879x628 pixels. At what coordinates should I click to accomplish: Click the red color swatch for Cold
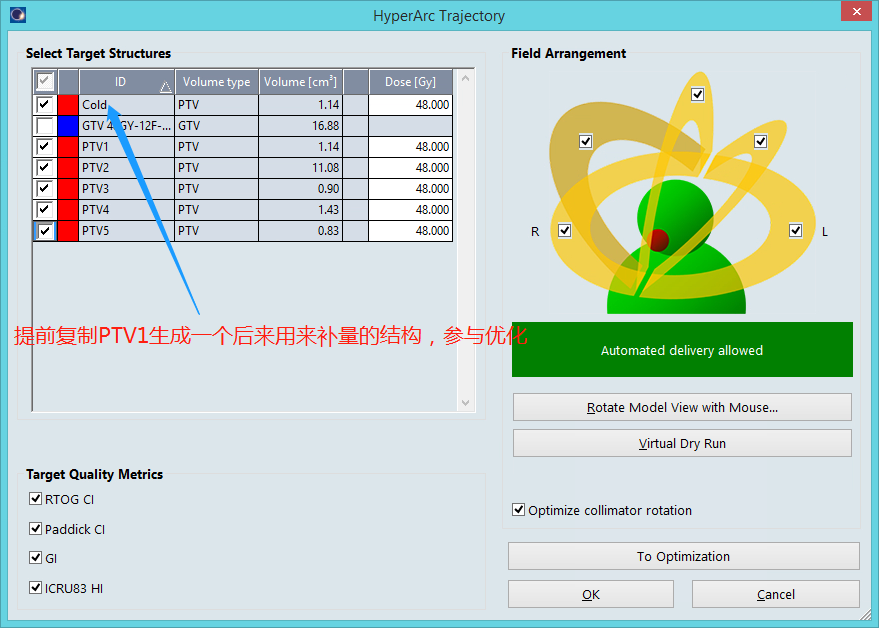pos(68,105)
